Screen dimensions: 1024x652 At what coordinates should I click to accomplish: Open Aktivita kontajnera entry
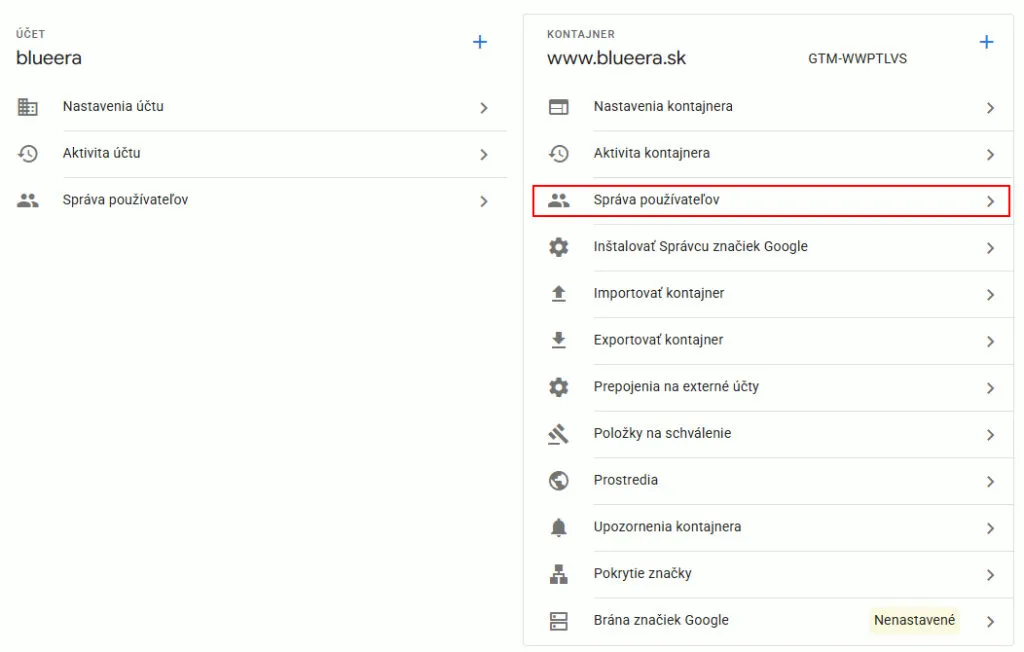point(651,153)
